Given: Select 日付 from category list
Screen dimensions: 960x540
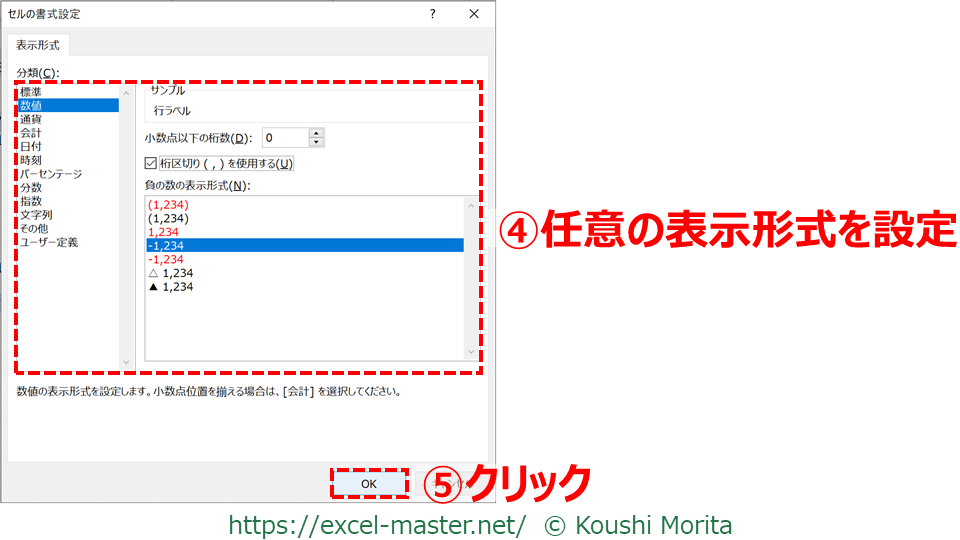Looking at the screenshot, I should pos(31,146).
